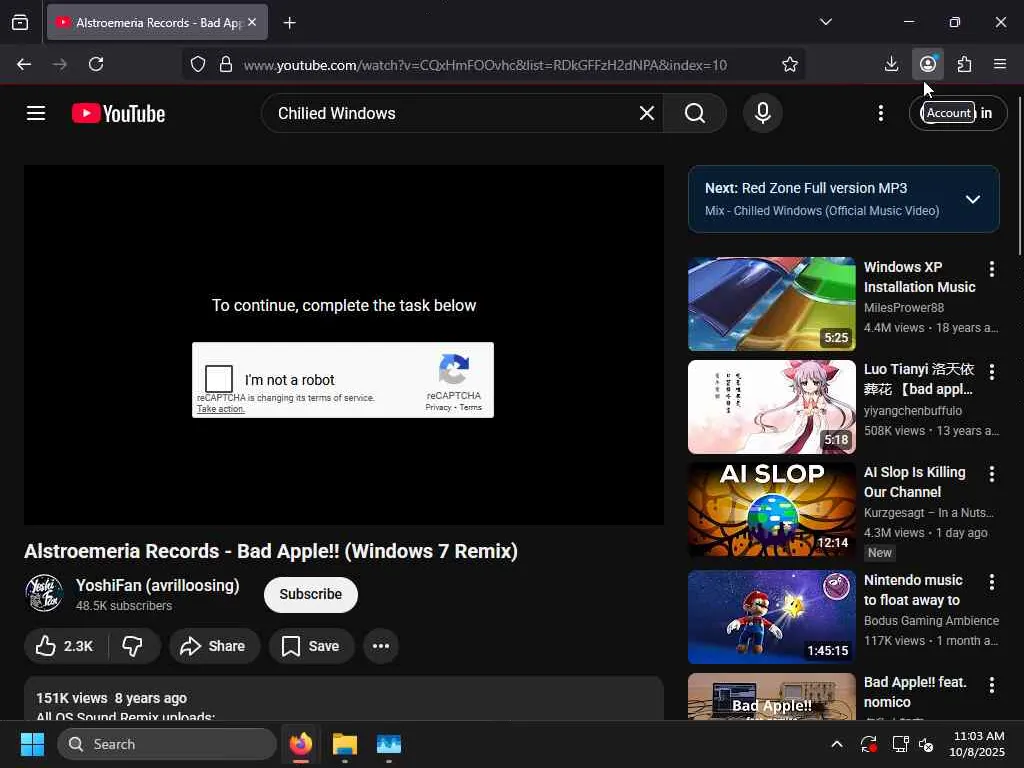
Task: Open the Windows Start menu
Action: tap(32, 744)
